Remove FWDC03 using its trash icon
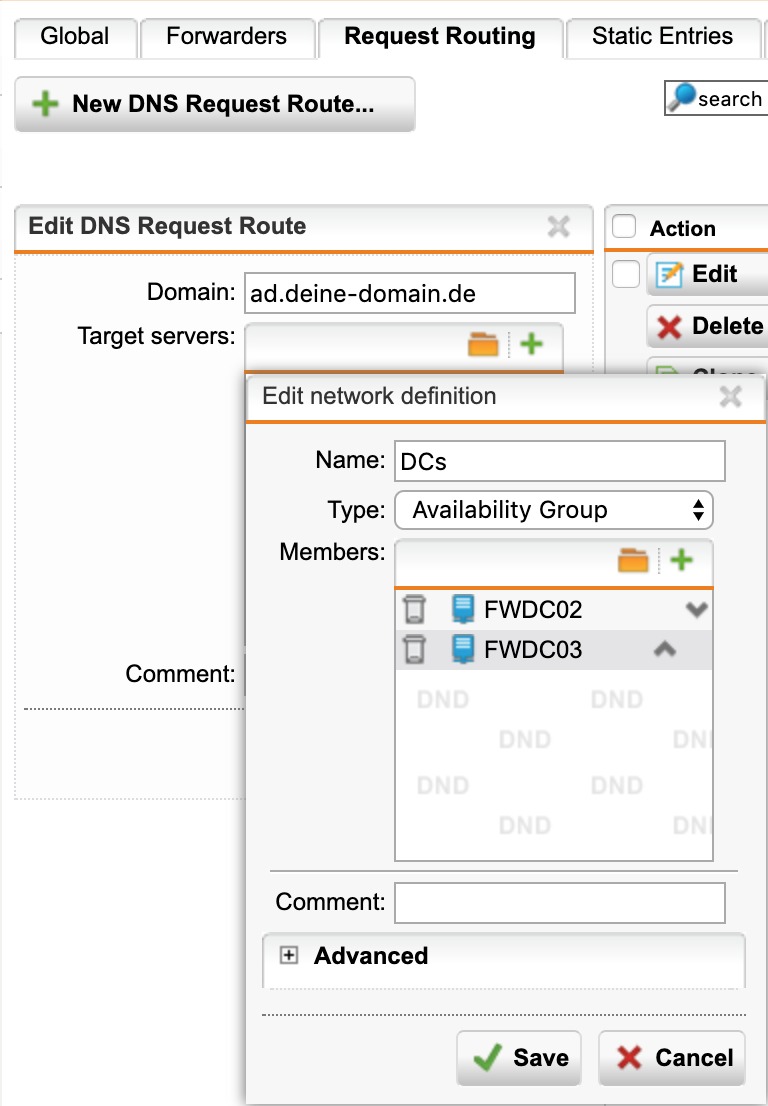This screenshot has width=768, height=1106. click(414, 650)
